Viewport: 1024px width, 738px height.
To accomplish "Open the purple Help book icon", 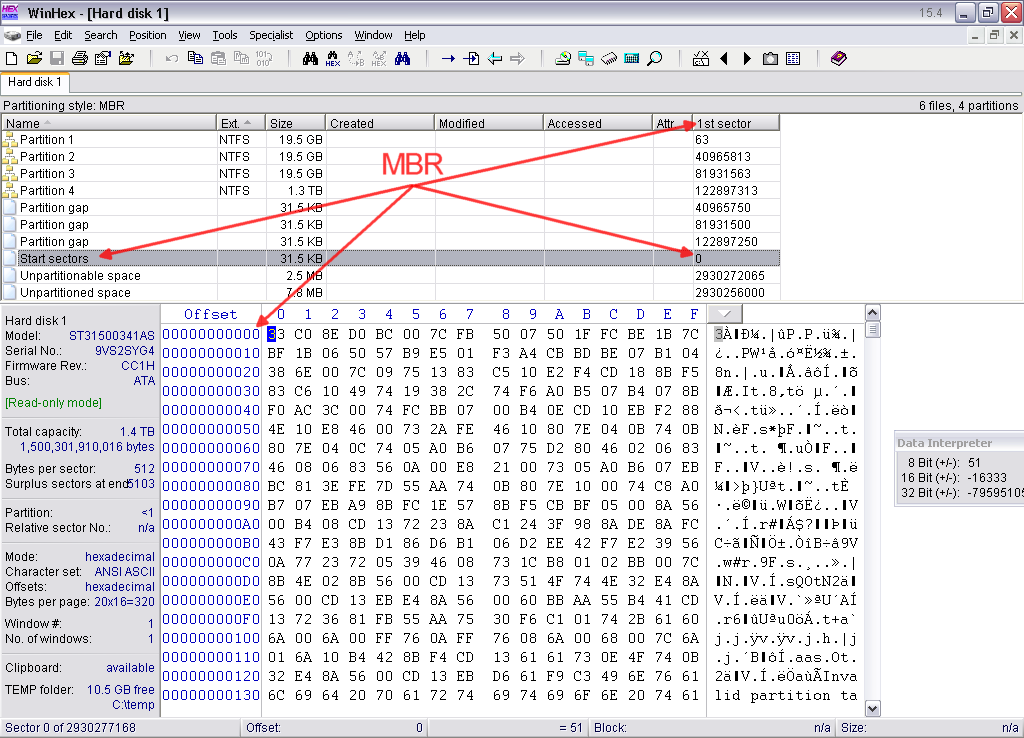I will click(x=839, y=59).
